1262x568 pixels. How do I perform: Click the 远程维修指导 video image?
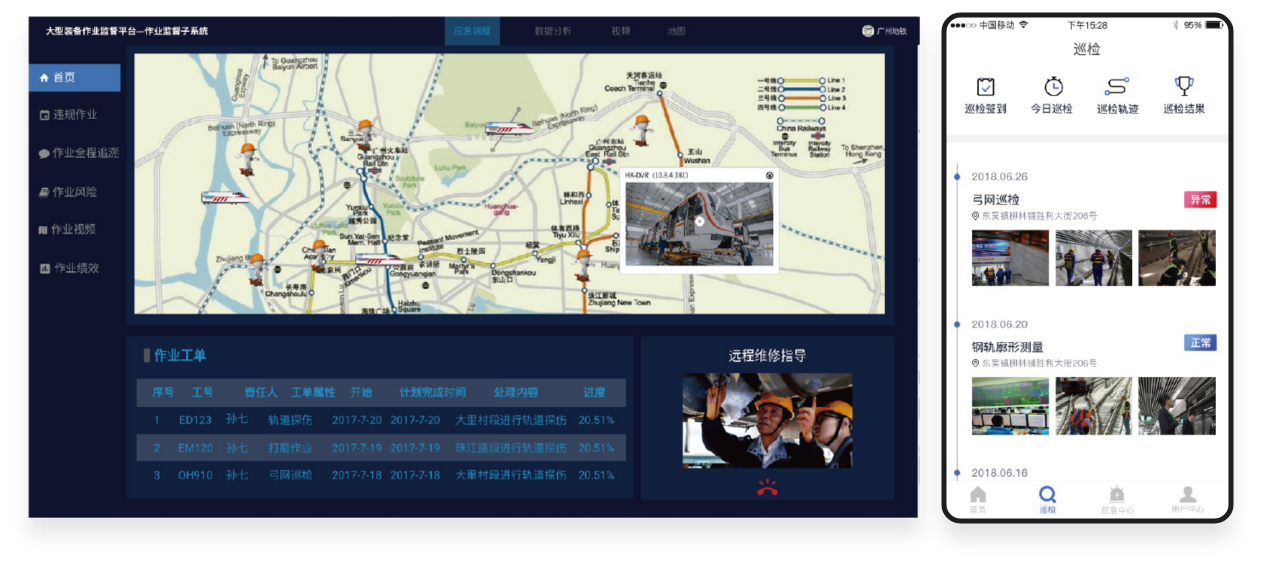[767, 420]
